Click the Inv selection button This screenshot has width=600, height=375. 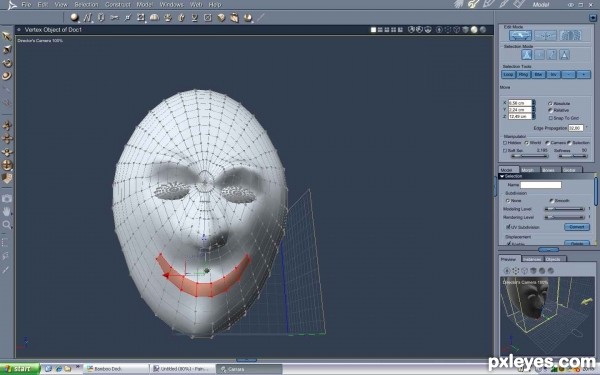point(553,75)
